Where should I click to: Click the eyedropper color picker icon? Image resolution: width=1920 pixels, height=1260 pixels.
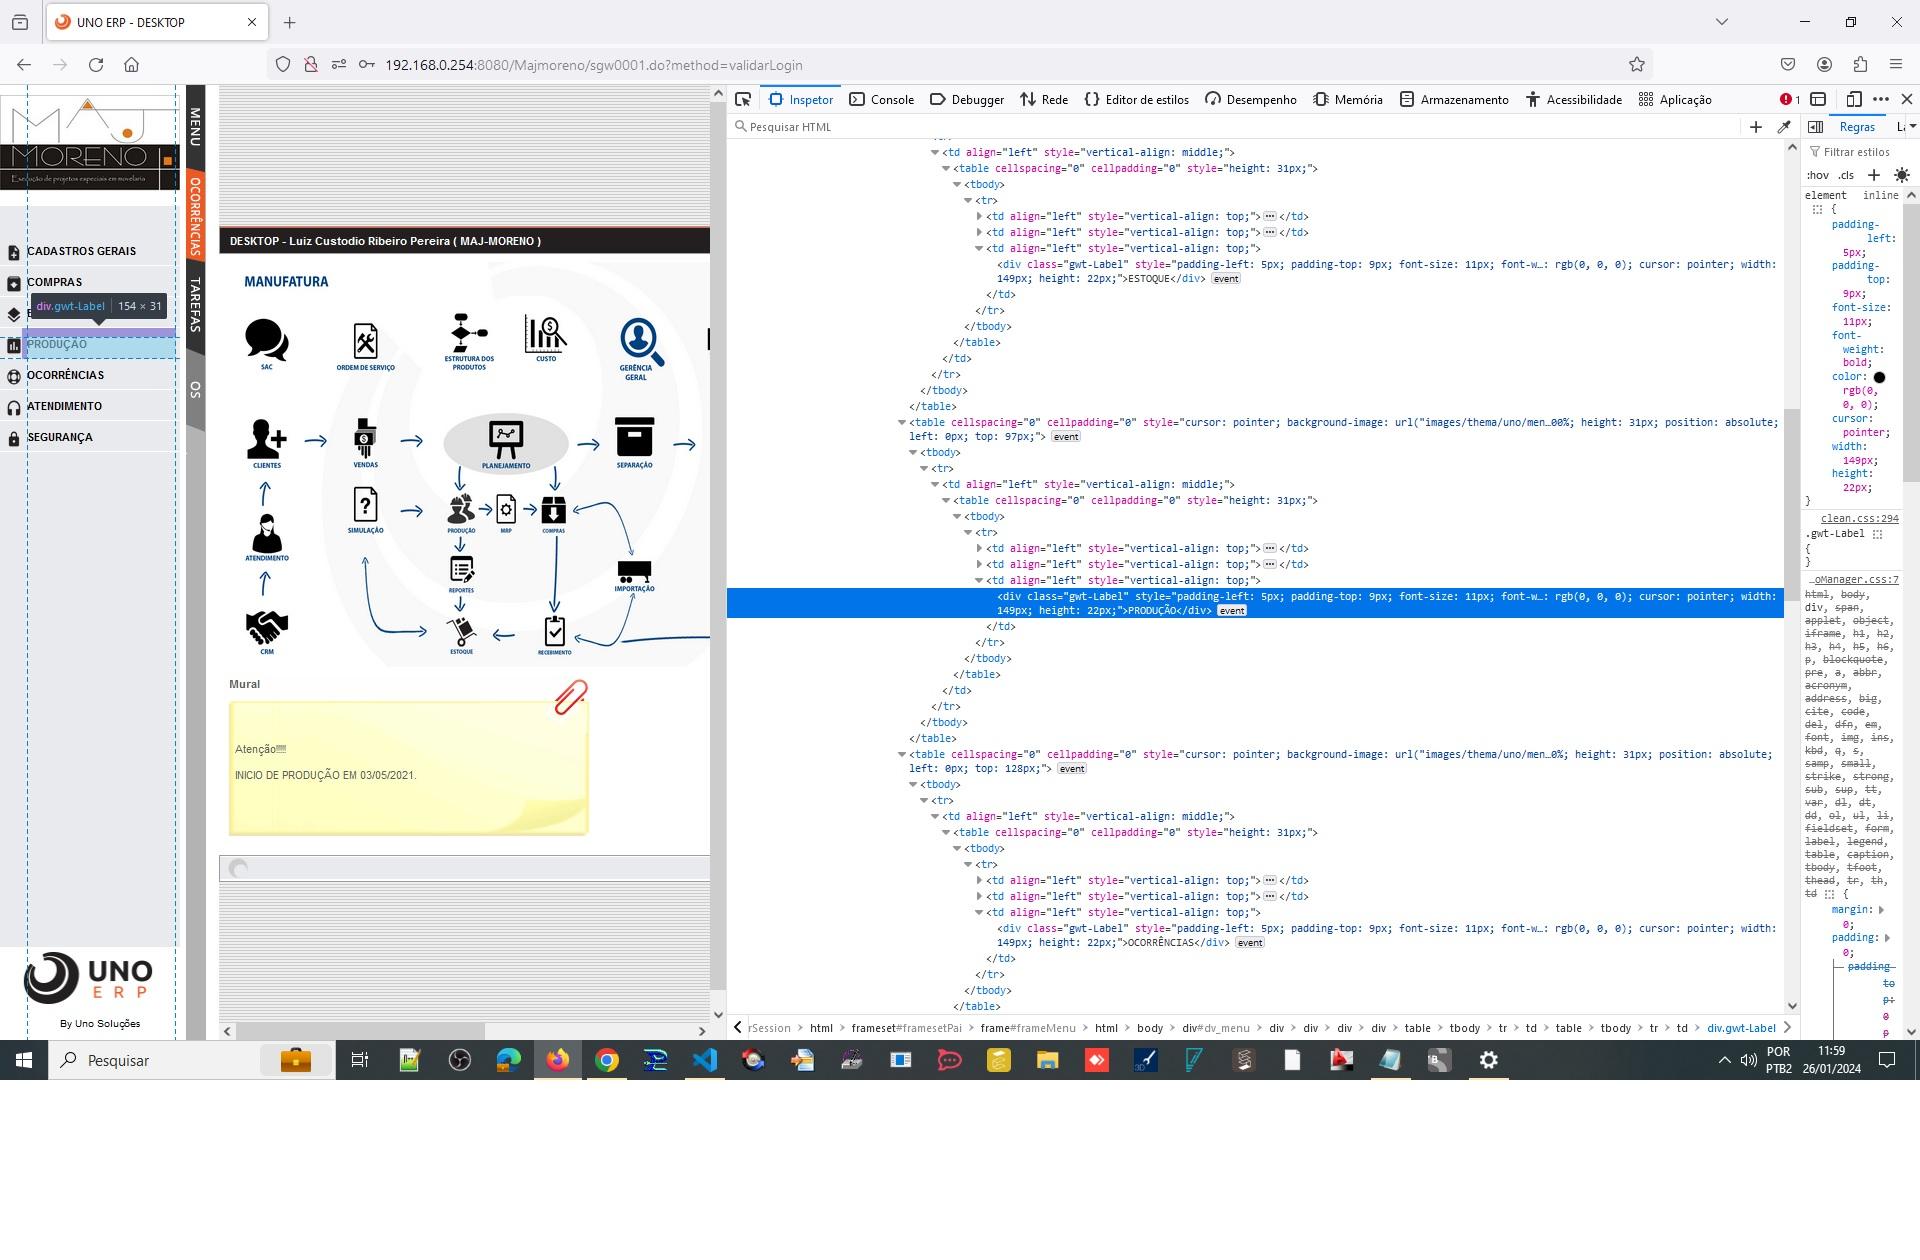[x=1784, y=127]
